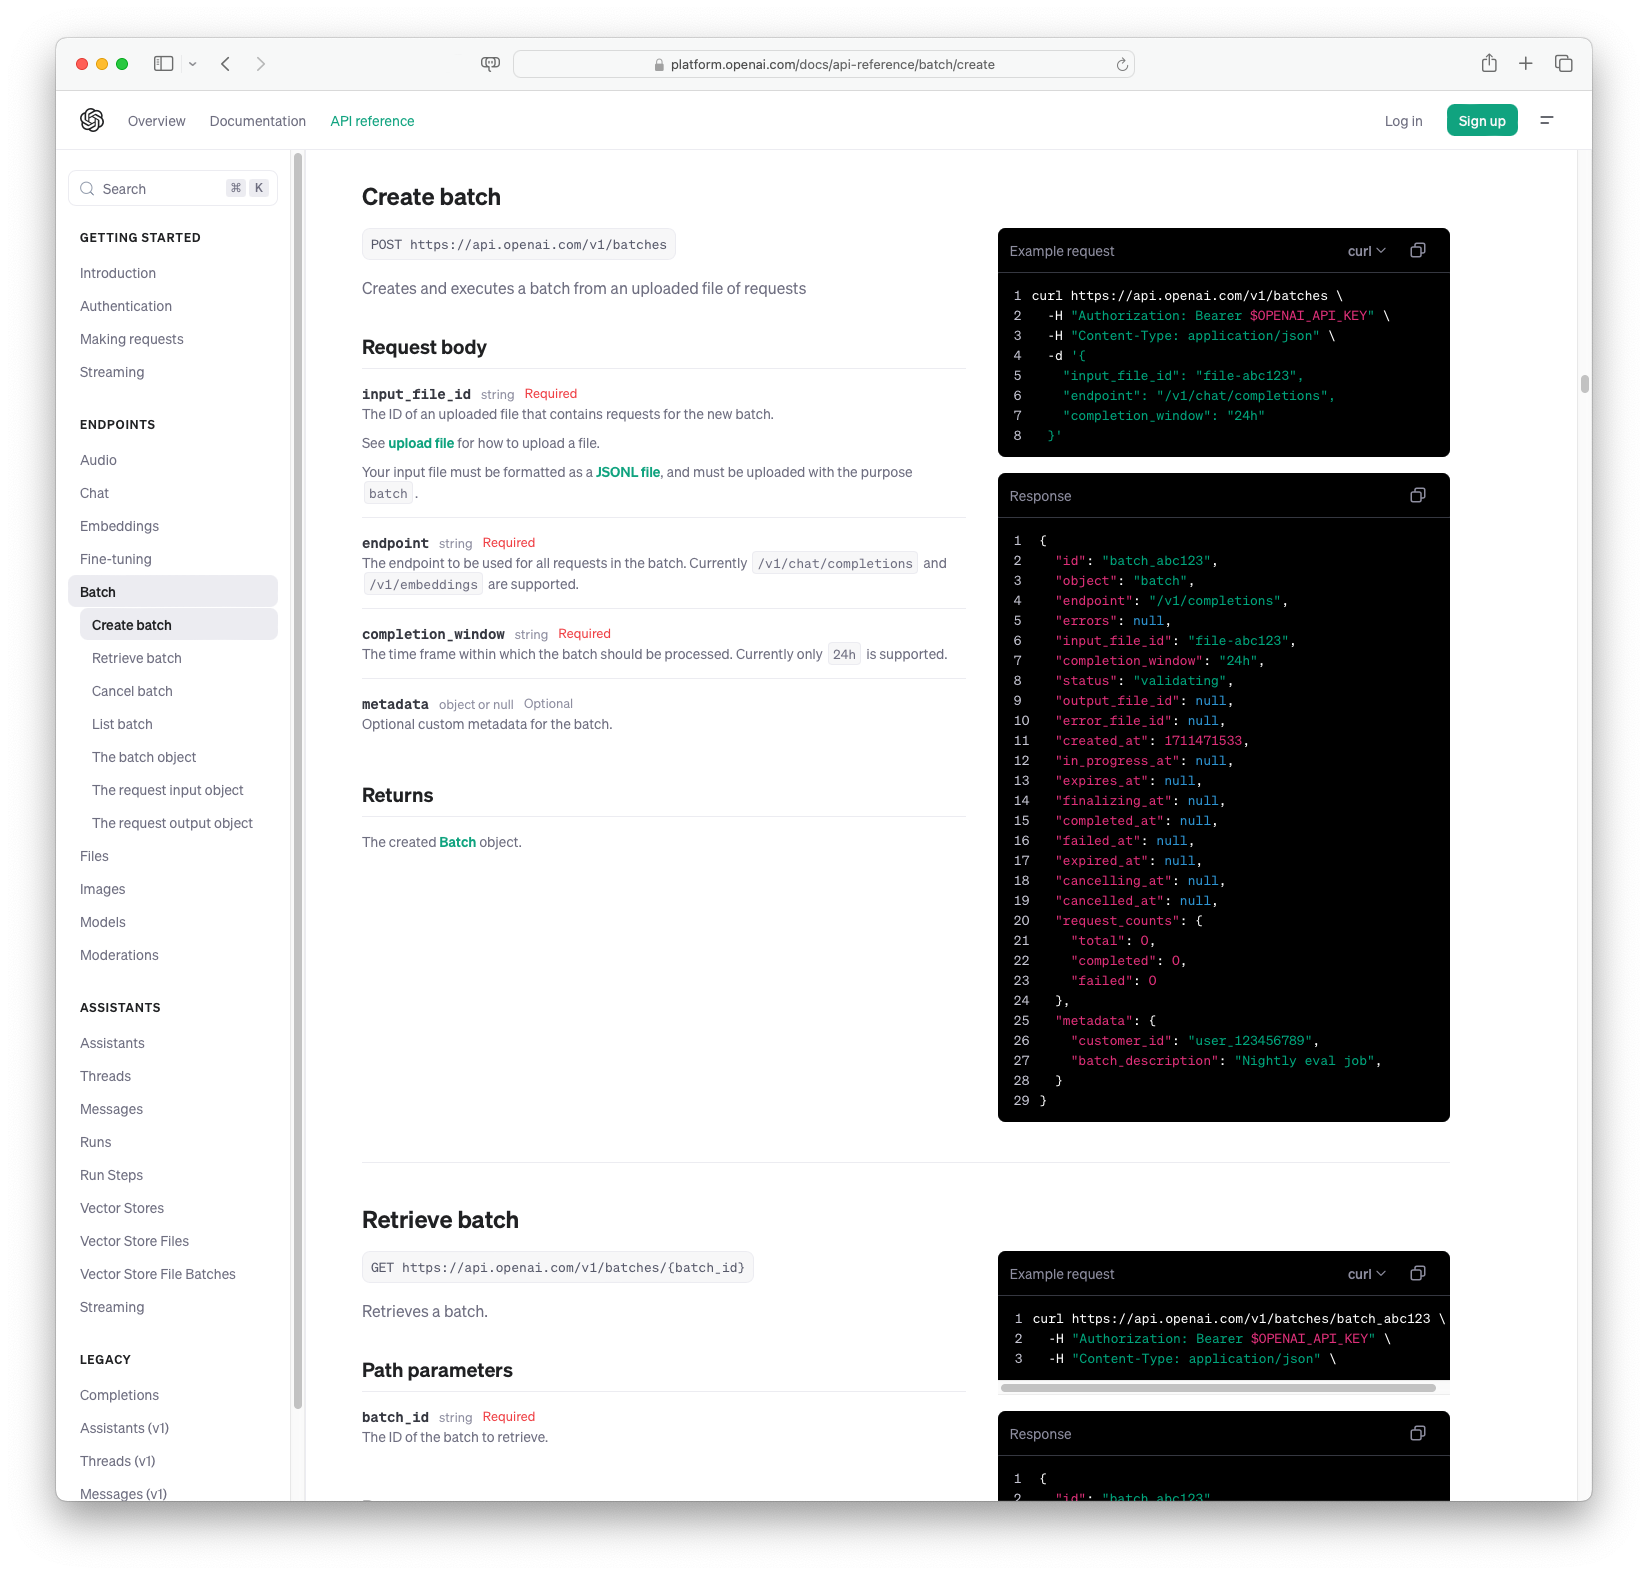1648x1575 pixels.
Task: Select the API reference tab
Action: coord(372,121)
